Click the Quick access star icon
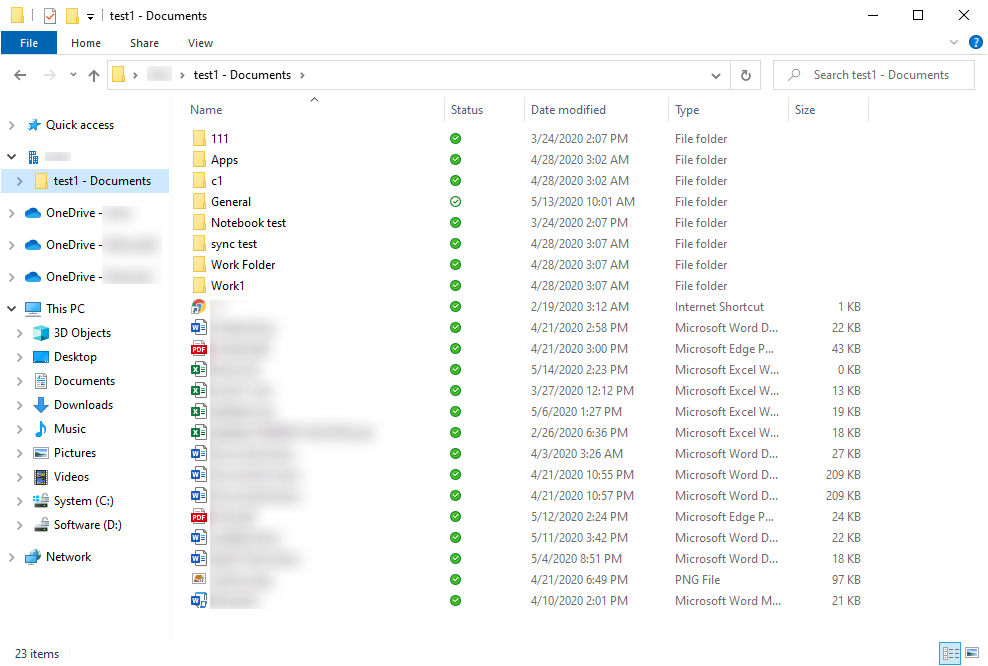Screen dimensions: 988x666 [x=33, y=125]
